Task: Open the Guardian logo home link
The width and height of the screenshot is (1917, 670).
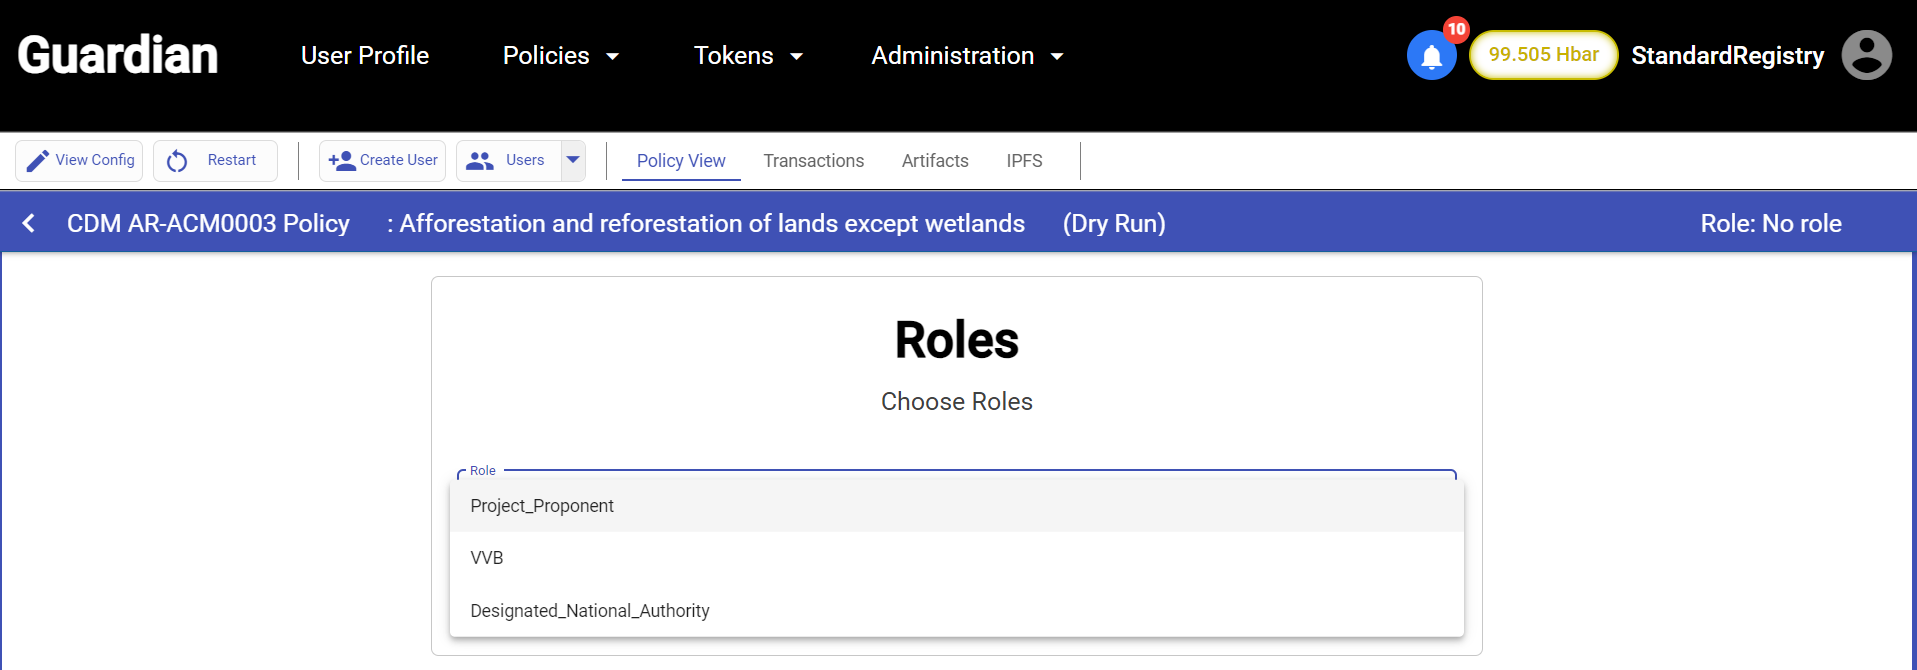Action: tap(118, 55)
